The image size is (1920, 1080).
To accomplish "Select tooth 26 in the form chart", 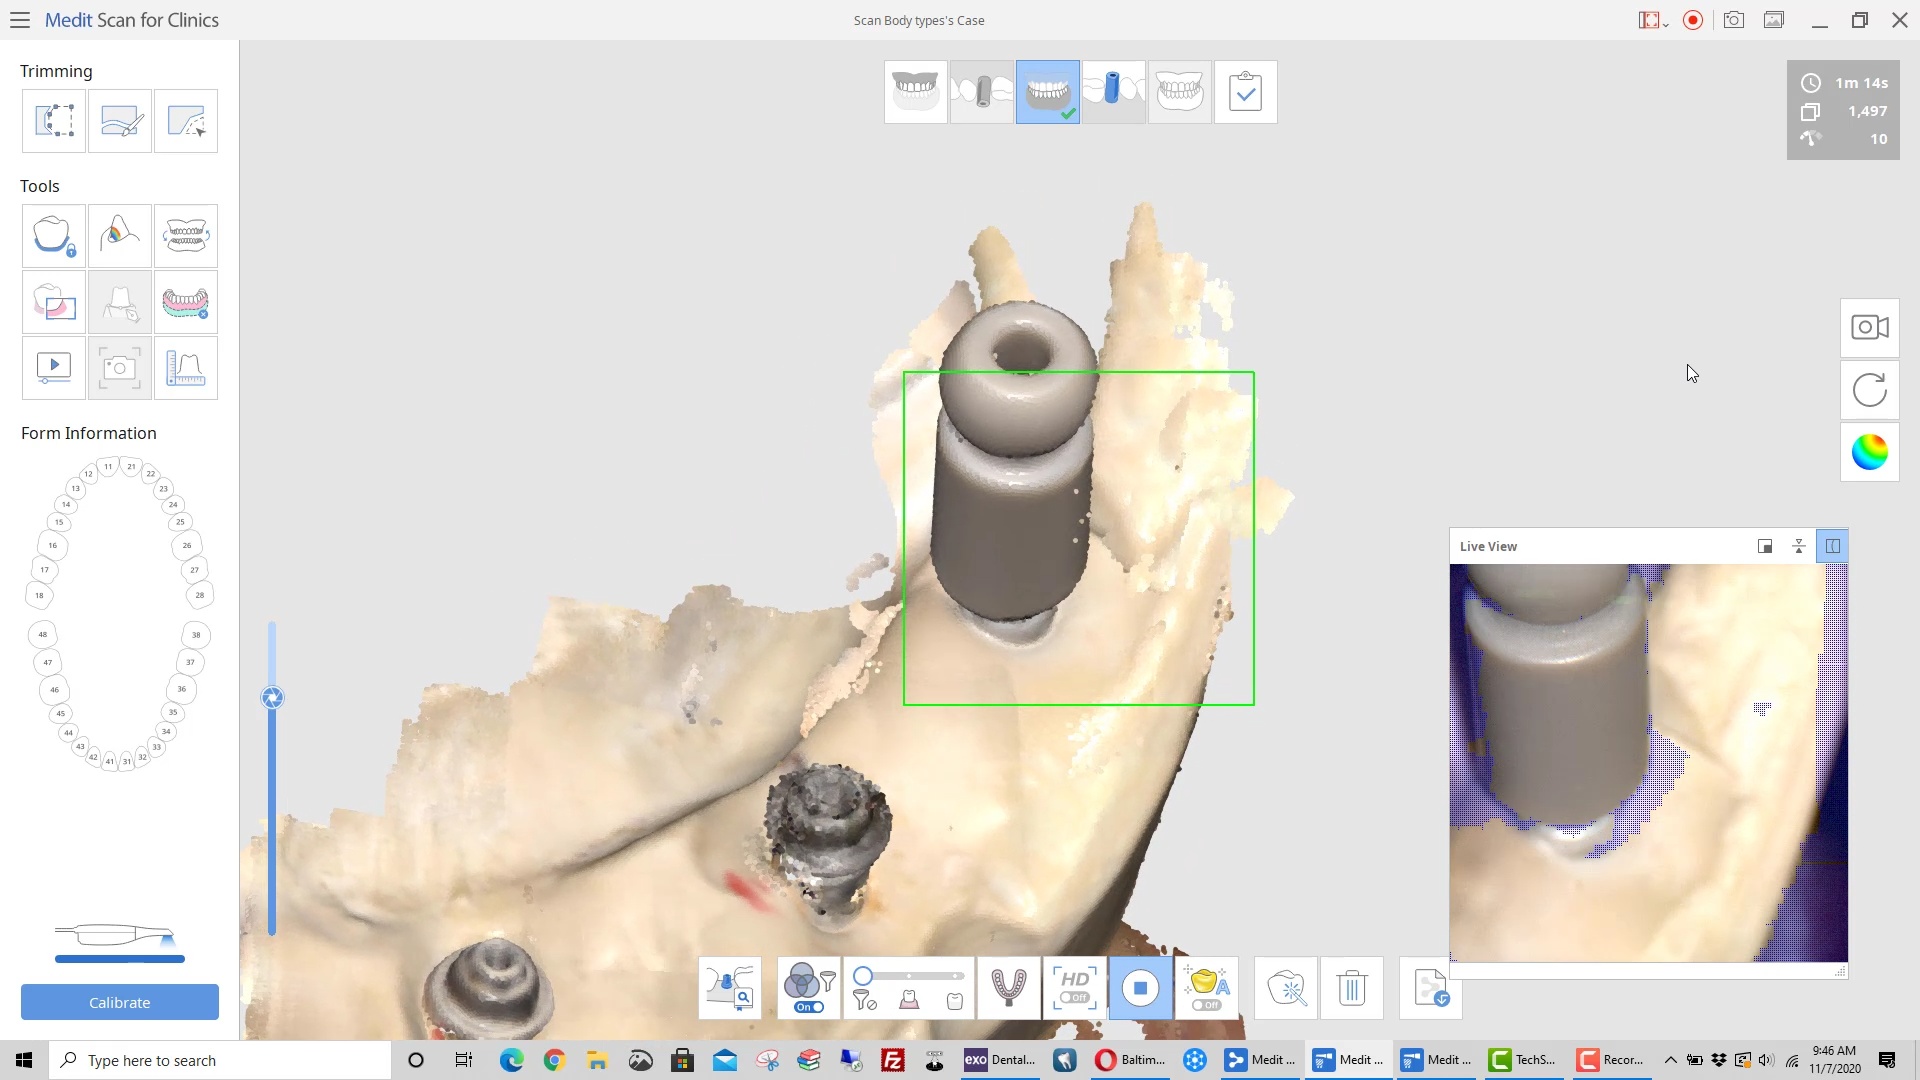I will 187,545.
